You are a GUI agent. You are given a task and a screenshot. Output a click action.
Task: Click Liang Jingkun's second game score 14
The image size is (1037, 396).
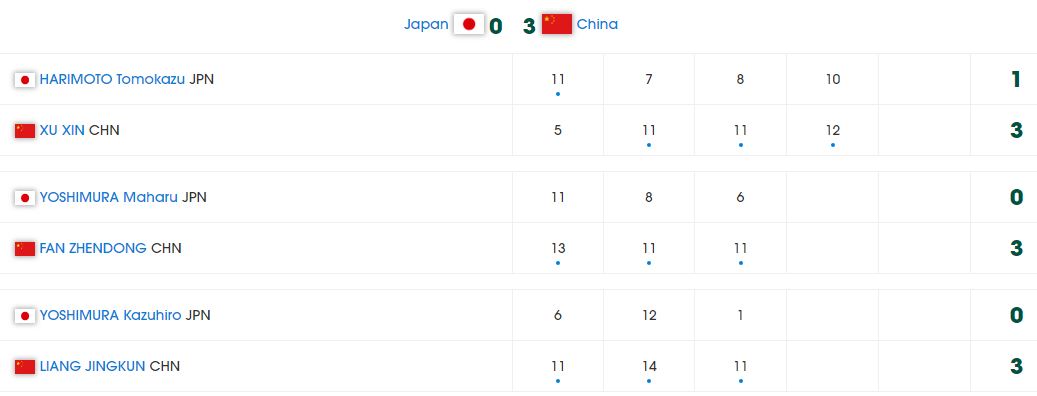tap(649, 366)
